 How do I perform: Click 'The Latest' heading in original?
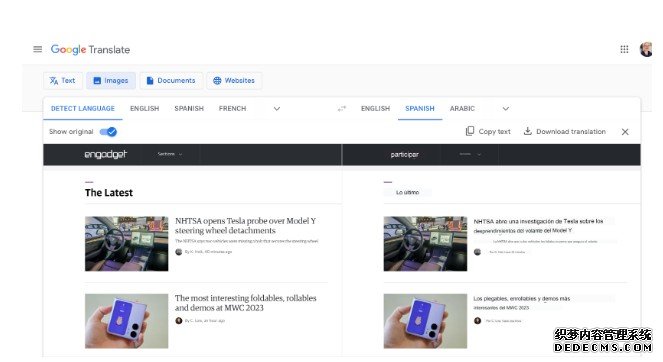point(109,193)
